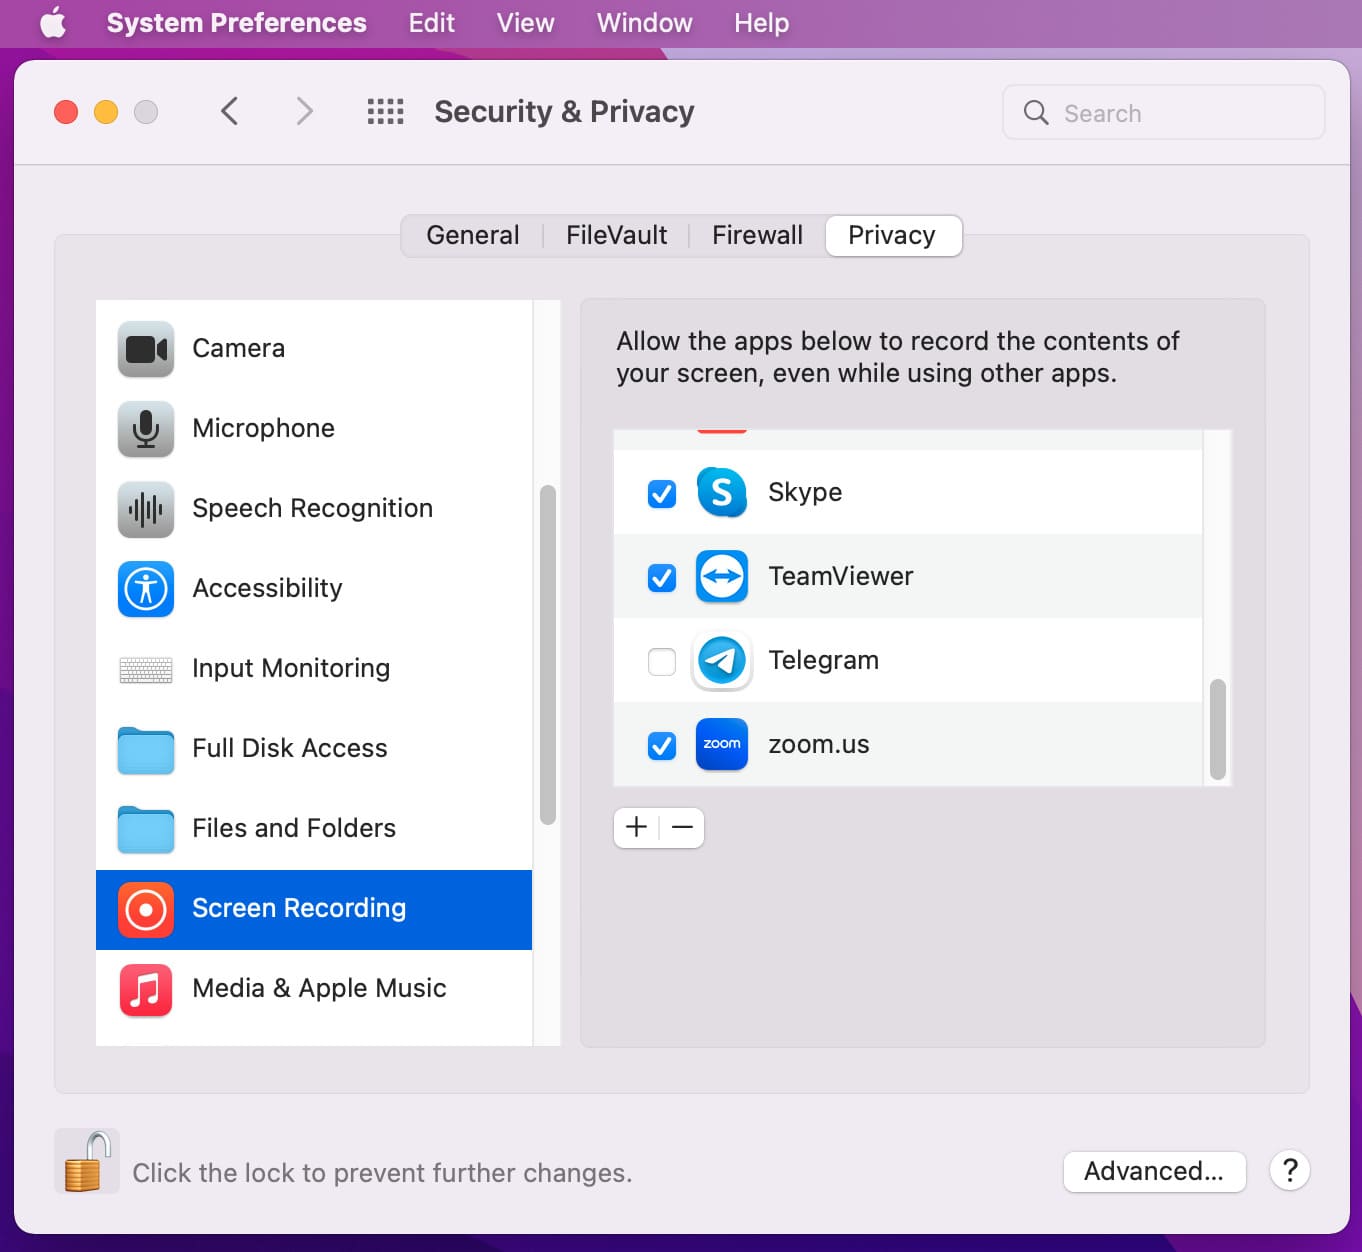Remove selected app with minus button
The image size is (1362, 1252).
tap(682, 827)
